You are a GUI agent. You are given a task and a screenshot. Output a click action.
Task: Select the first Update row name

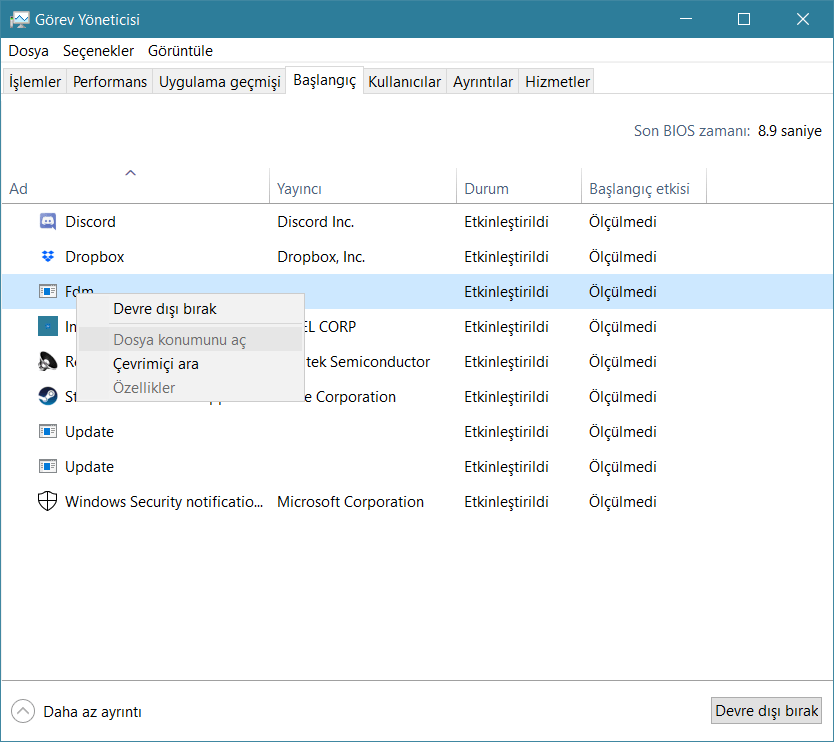[x=89, y=432]
